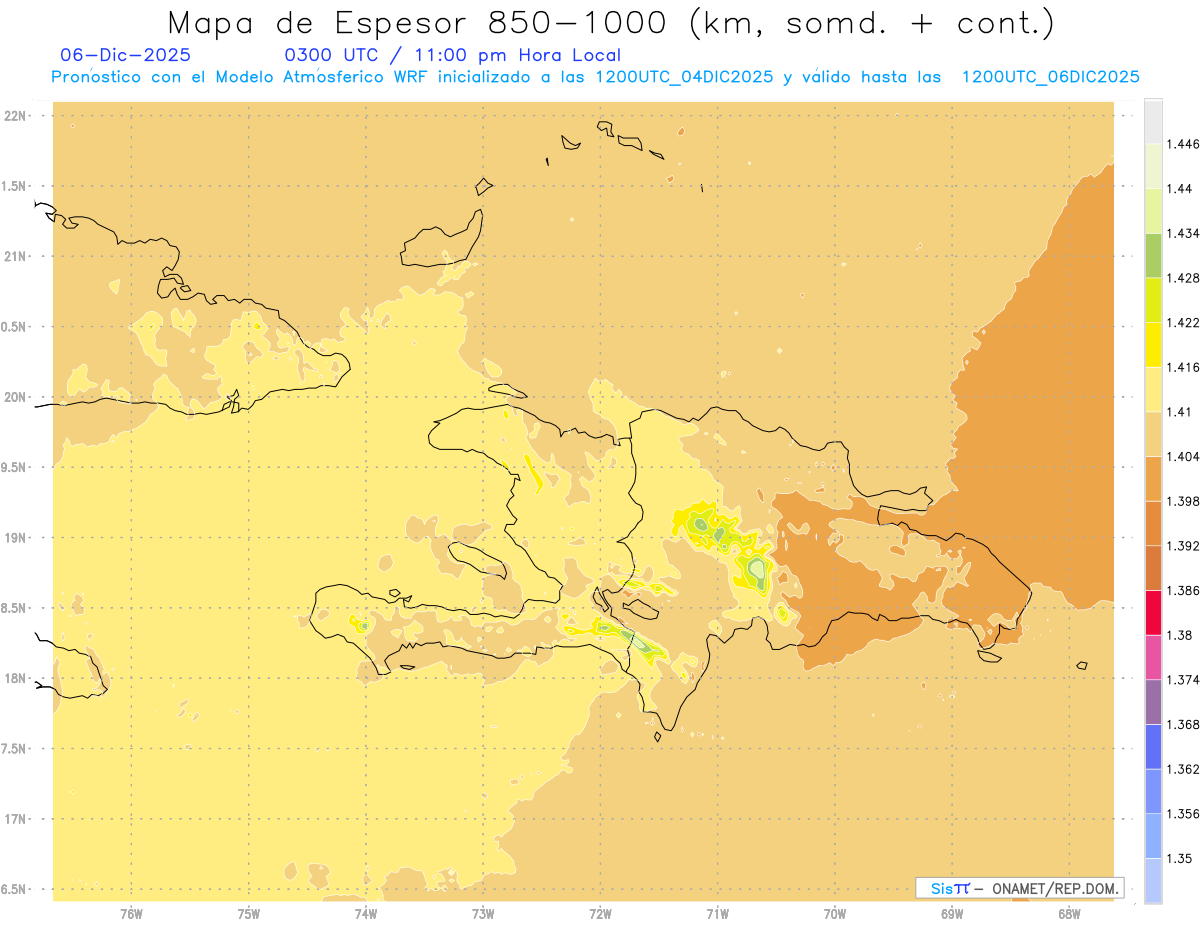
Task: Click the colorbar value '1.41'
Action: tap(1179, 412)
